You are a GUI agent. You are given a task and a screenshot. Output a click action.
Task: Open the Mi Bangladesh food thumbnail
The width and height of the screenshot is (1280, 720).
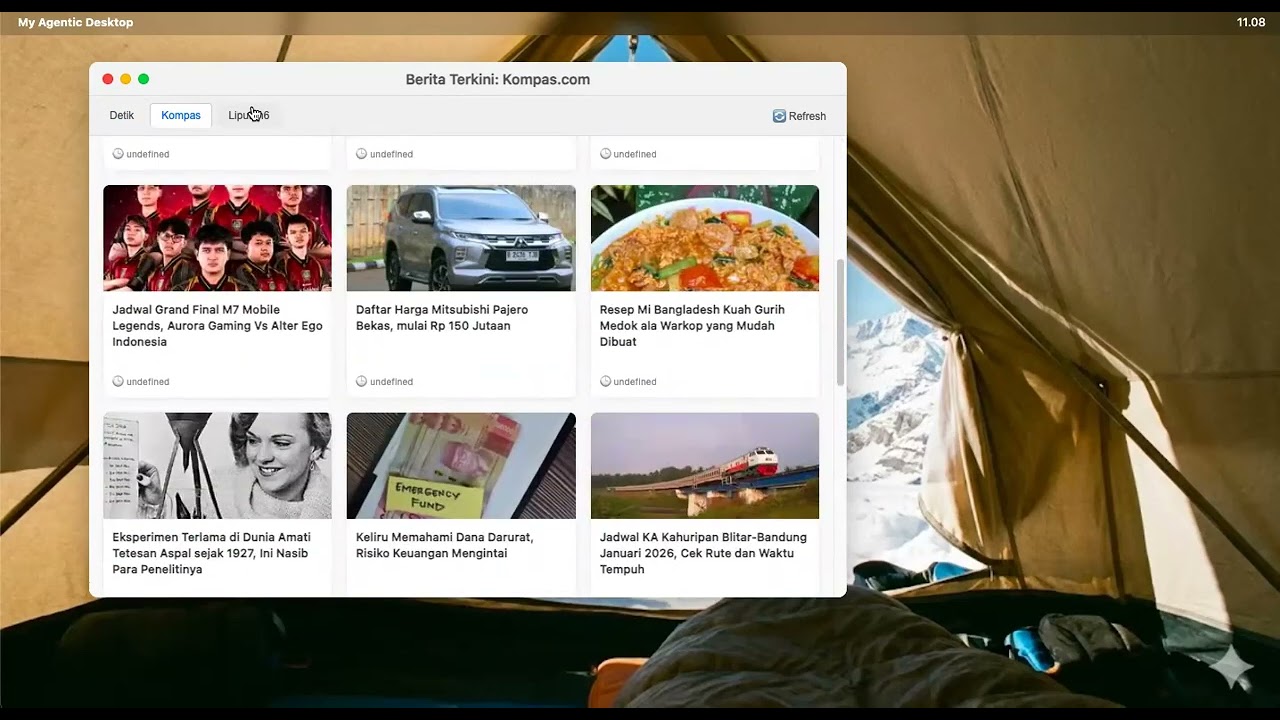(x=705, y=238)
